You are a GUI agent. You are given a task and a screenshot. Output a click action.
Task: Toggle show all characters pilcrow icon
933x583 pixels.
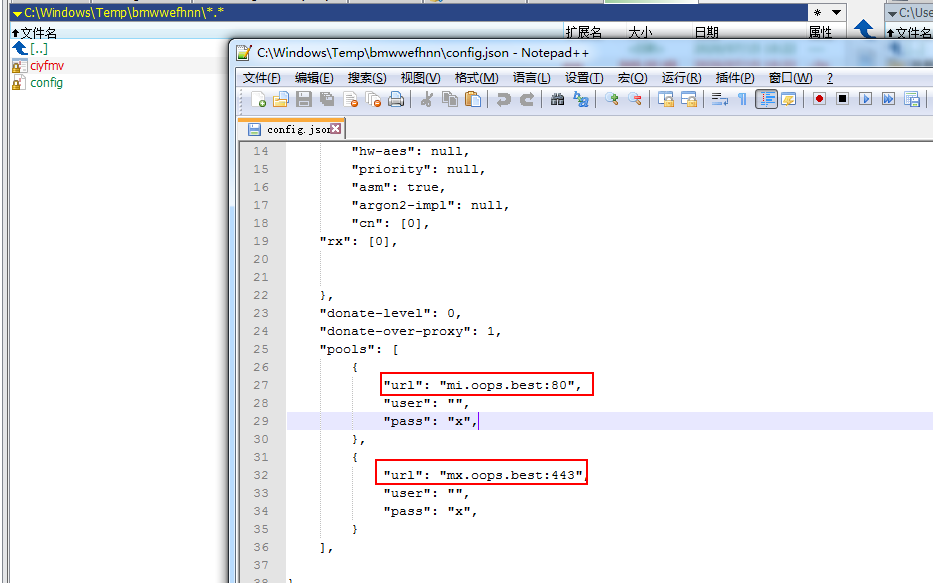point(743,99)
